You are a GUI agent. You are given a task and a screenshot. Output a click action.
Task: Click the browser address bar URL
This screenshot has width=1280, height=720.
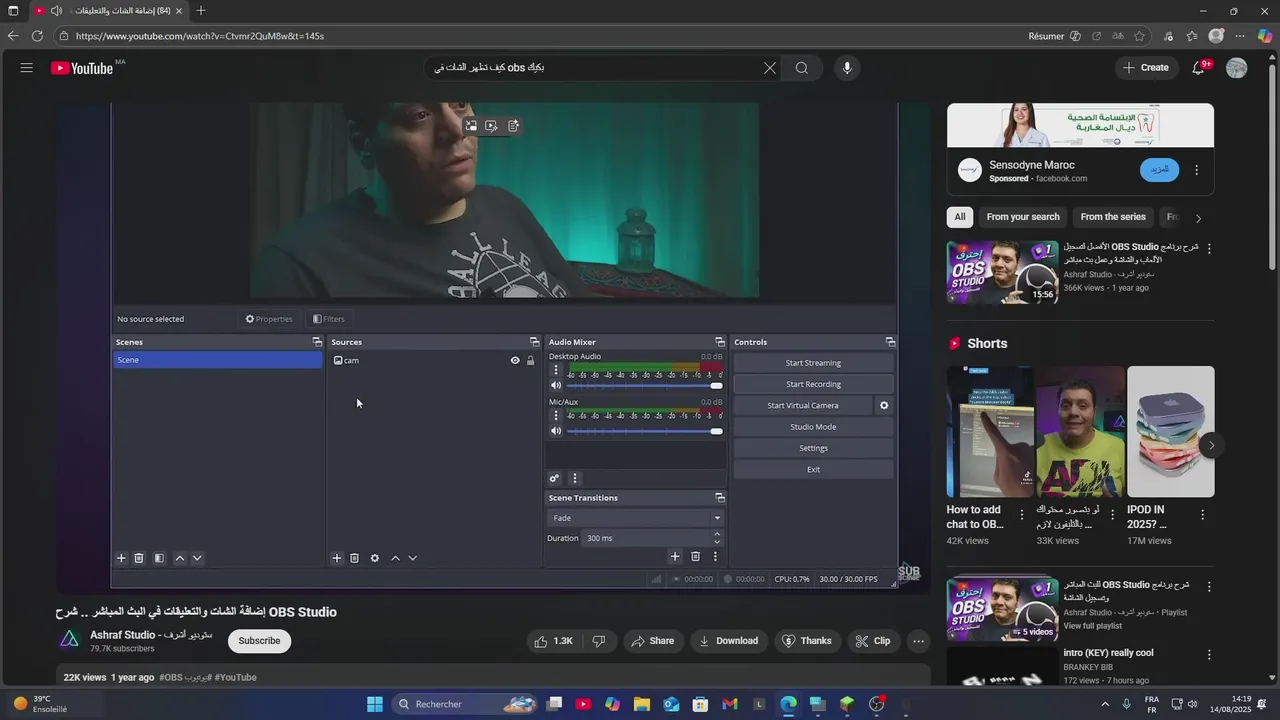pos(200,36)
